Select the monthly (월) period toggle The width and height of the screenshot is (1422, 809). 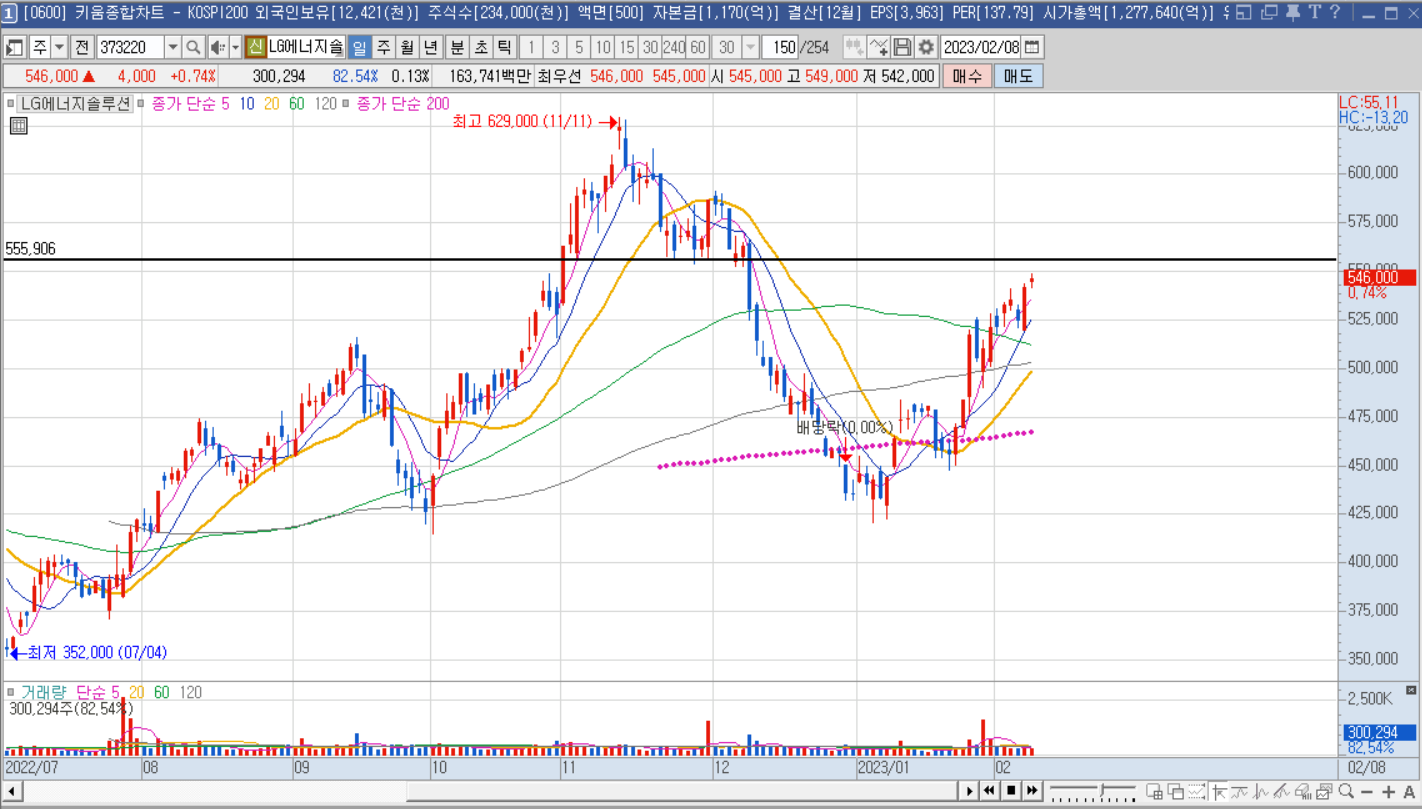(x=407, y=47)
